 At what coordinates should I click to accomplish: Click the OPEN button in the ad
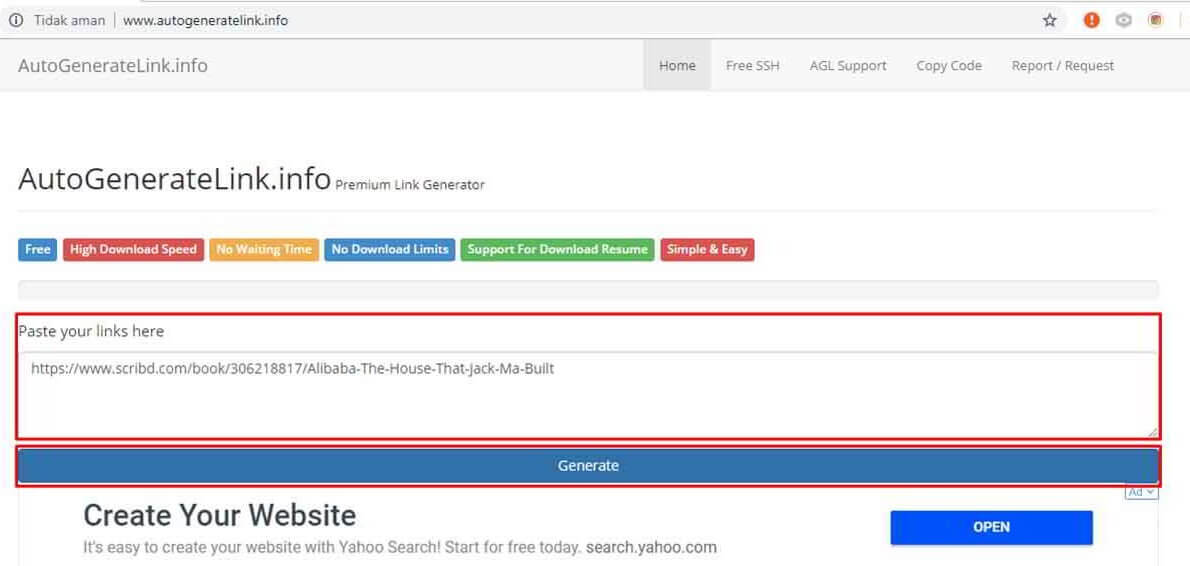(x=991, y=527)
